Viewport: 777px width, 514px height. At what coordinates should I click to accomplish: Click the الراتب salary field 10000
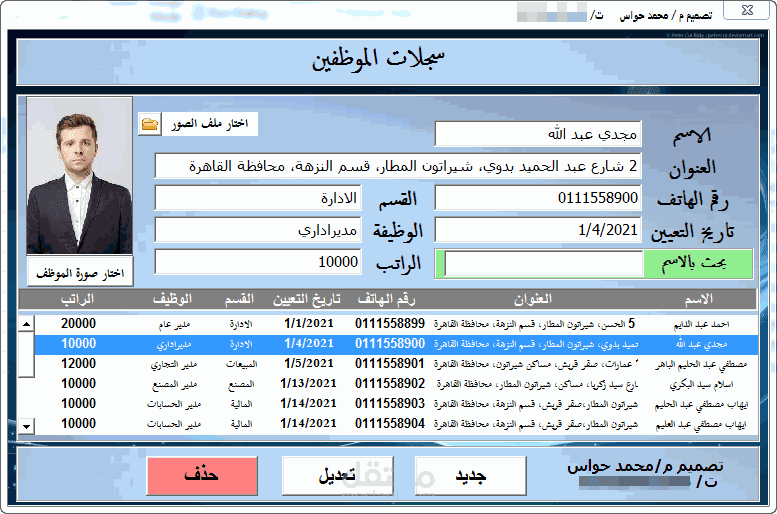(x=258, y=261)
